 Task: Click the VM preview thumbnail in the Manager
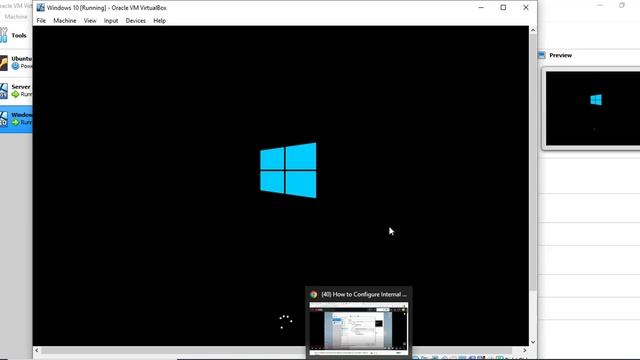pyautogui.click(x=593, y=109)
